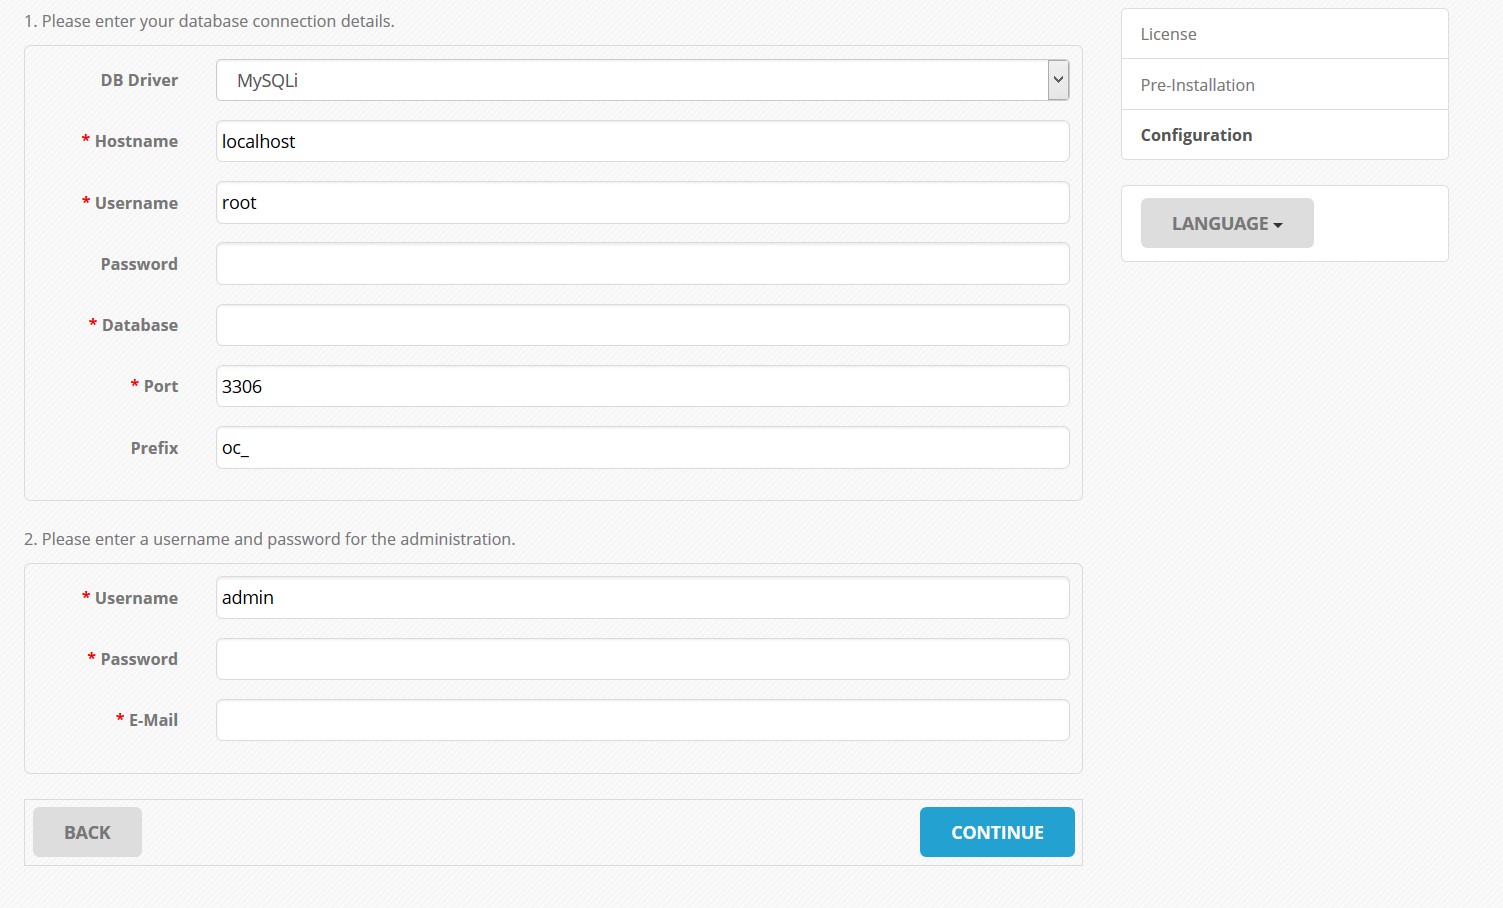Click the empty database Password field
Viewport: 1503px width, 908px height.
[x=642, y=264]
